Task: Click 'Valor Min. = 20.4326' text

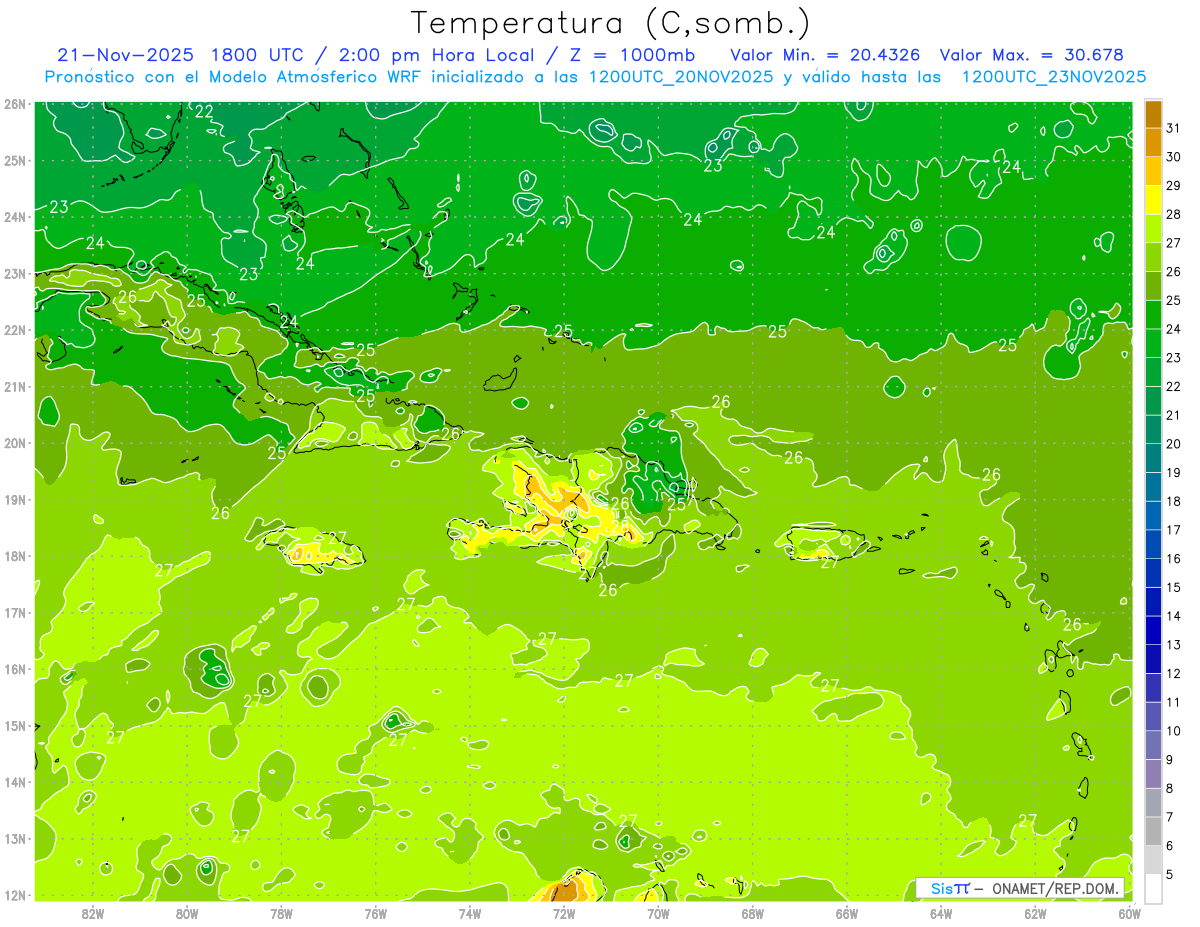Action: [825, 55]
